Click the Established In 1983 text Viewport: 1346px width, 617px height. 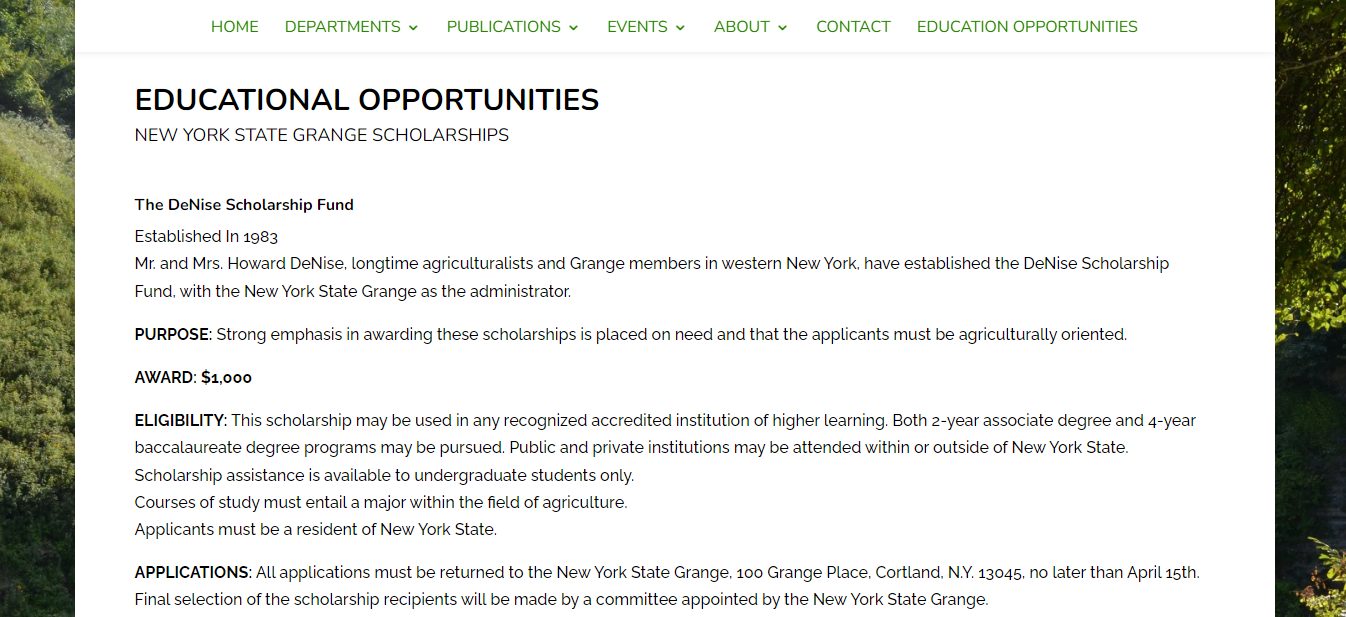(x=206, y=237)
